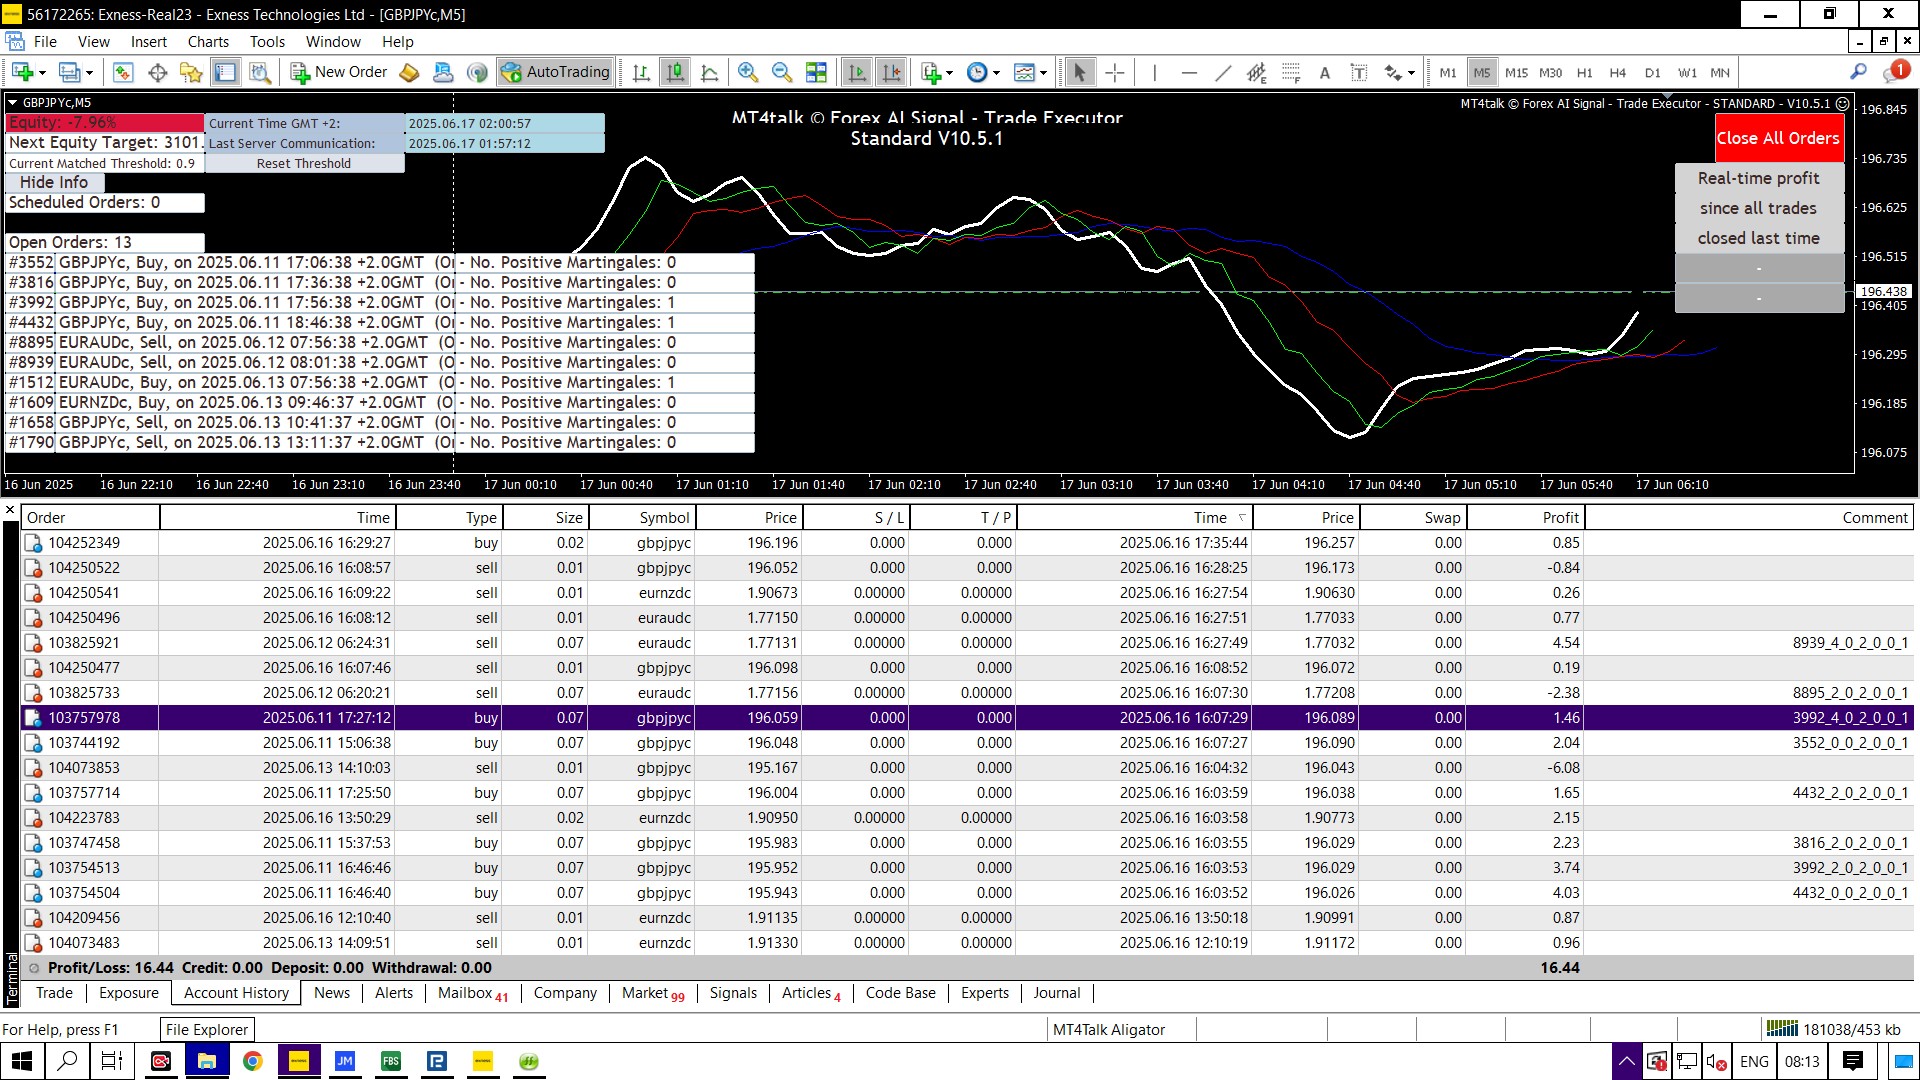The width and height of the screenshot is (1920, 1080).
Task: Click the zoom out magnifier icon
Action: (781, 72)
